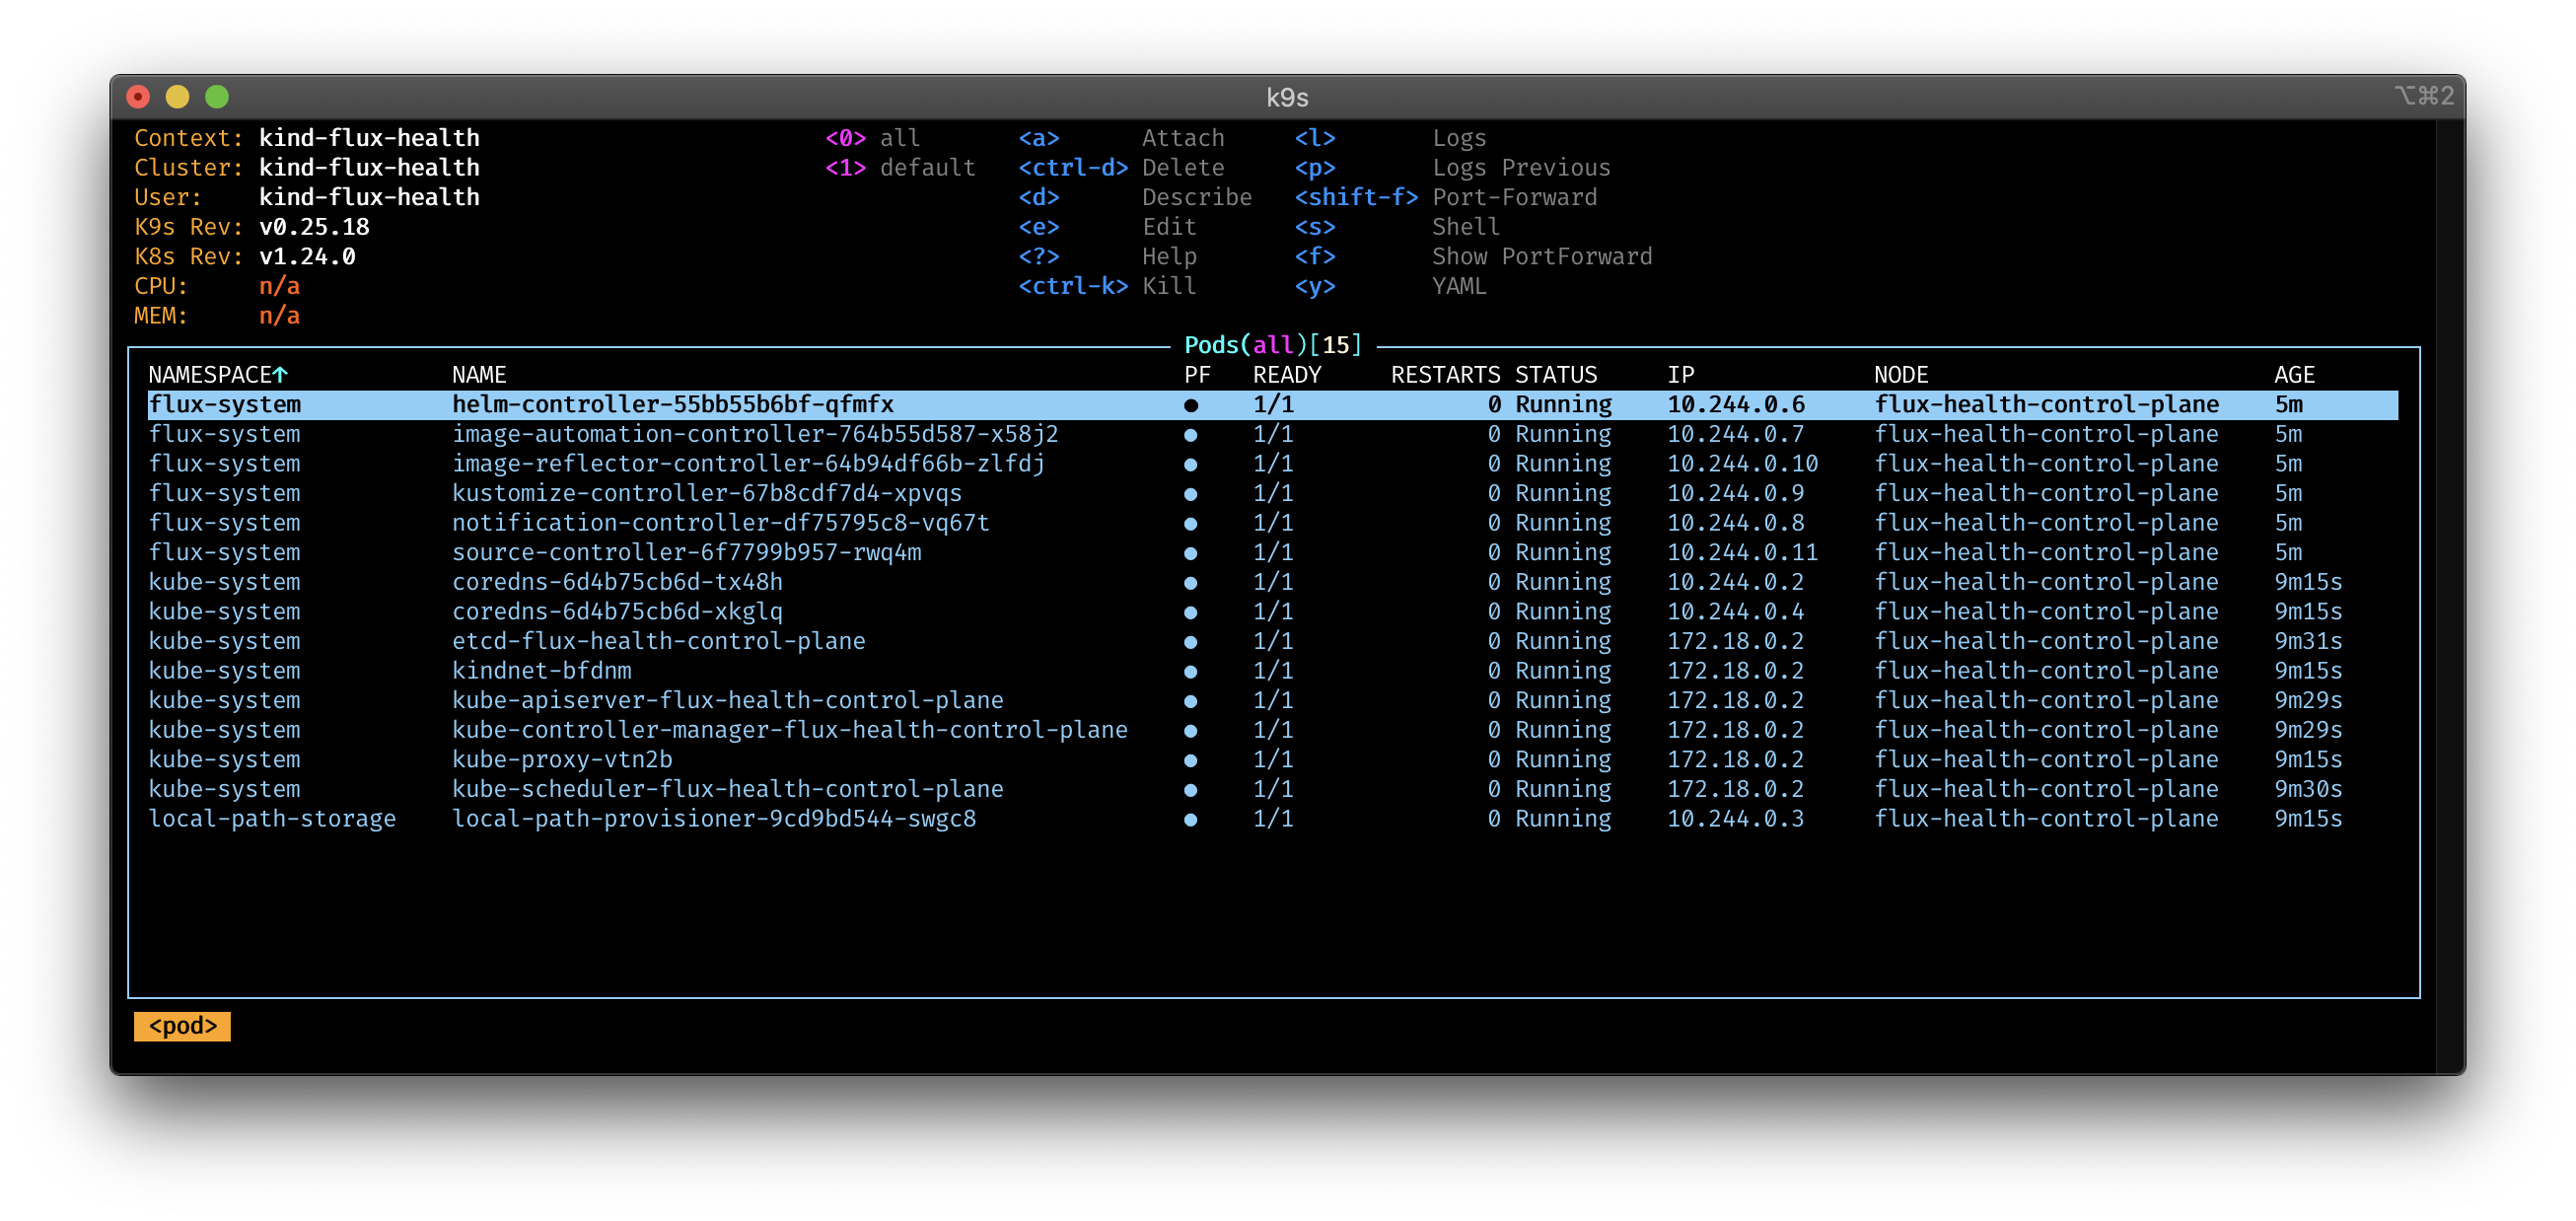Click the local-path-storage namespace cell
This screenshot has width=2576, height=1221.
[x=272, y=819]
